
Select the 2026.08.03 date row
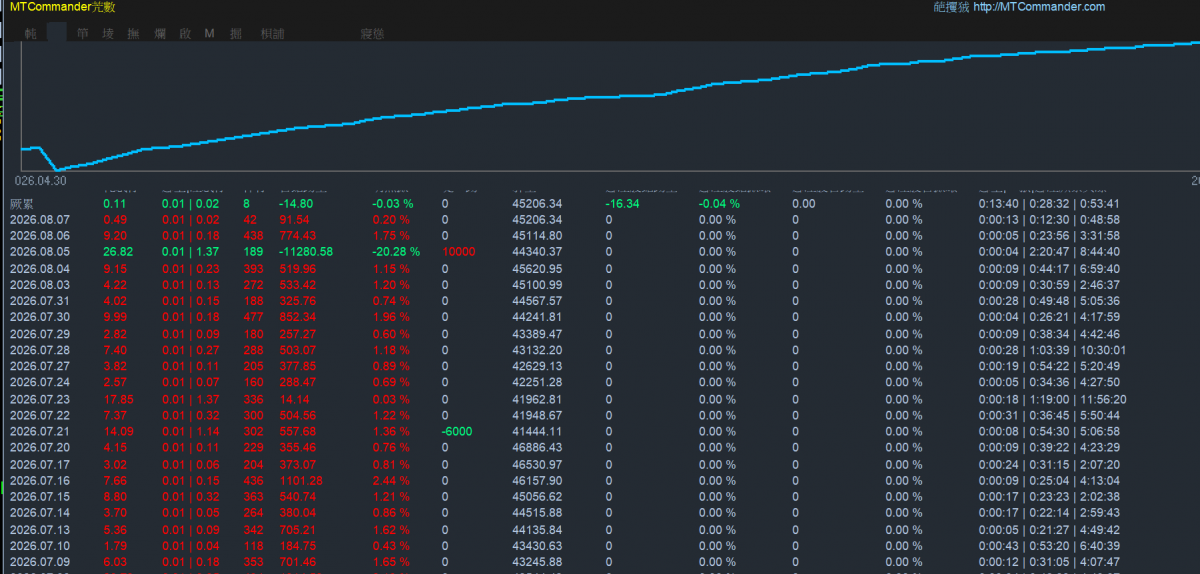[x=600, y=285]
